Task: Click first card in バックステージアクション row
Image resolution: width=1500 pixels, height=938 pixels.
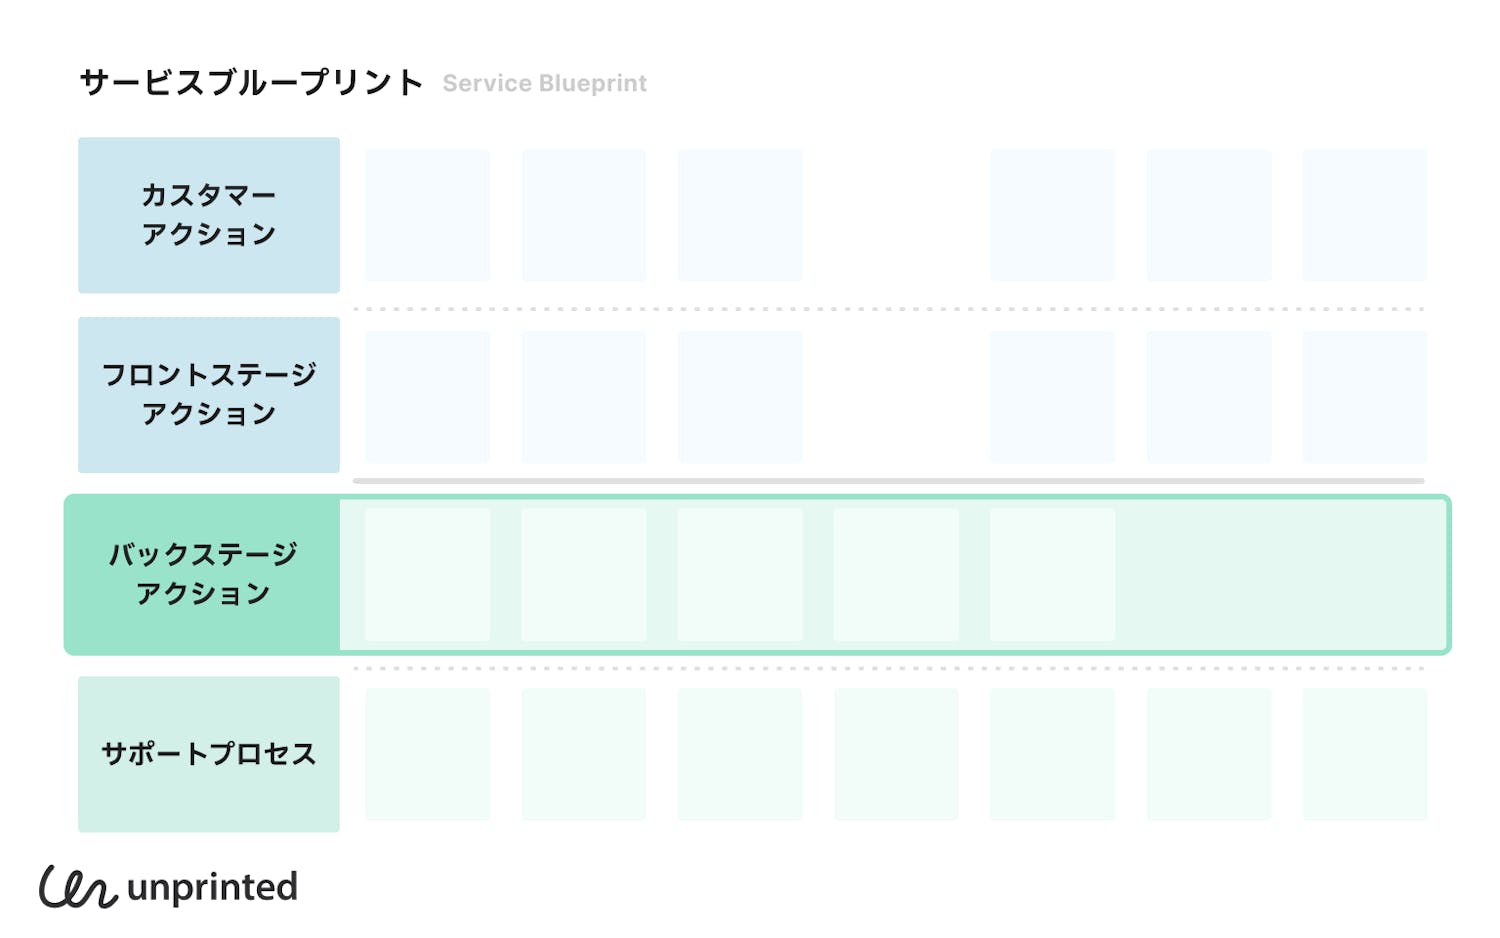Action: (x=427, y=574)
